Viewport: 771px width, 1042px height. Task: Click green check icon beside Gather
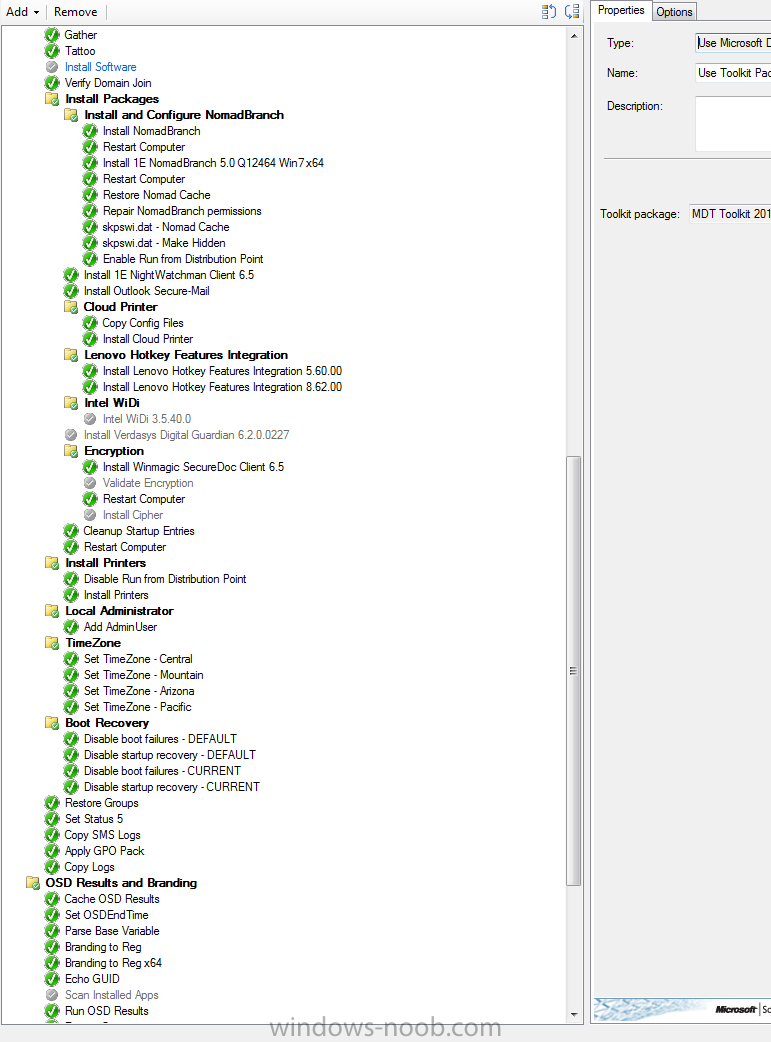pyautogui.click(x=52, y=35)
